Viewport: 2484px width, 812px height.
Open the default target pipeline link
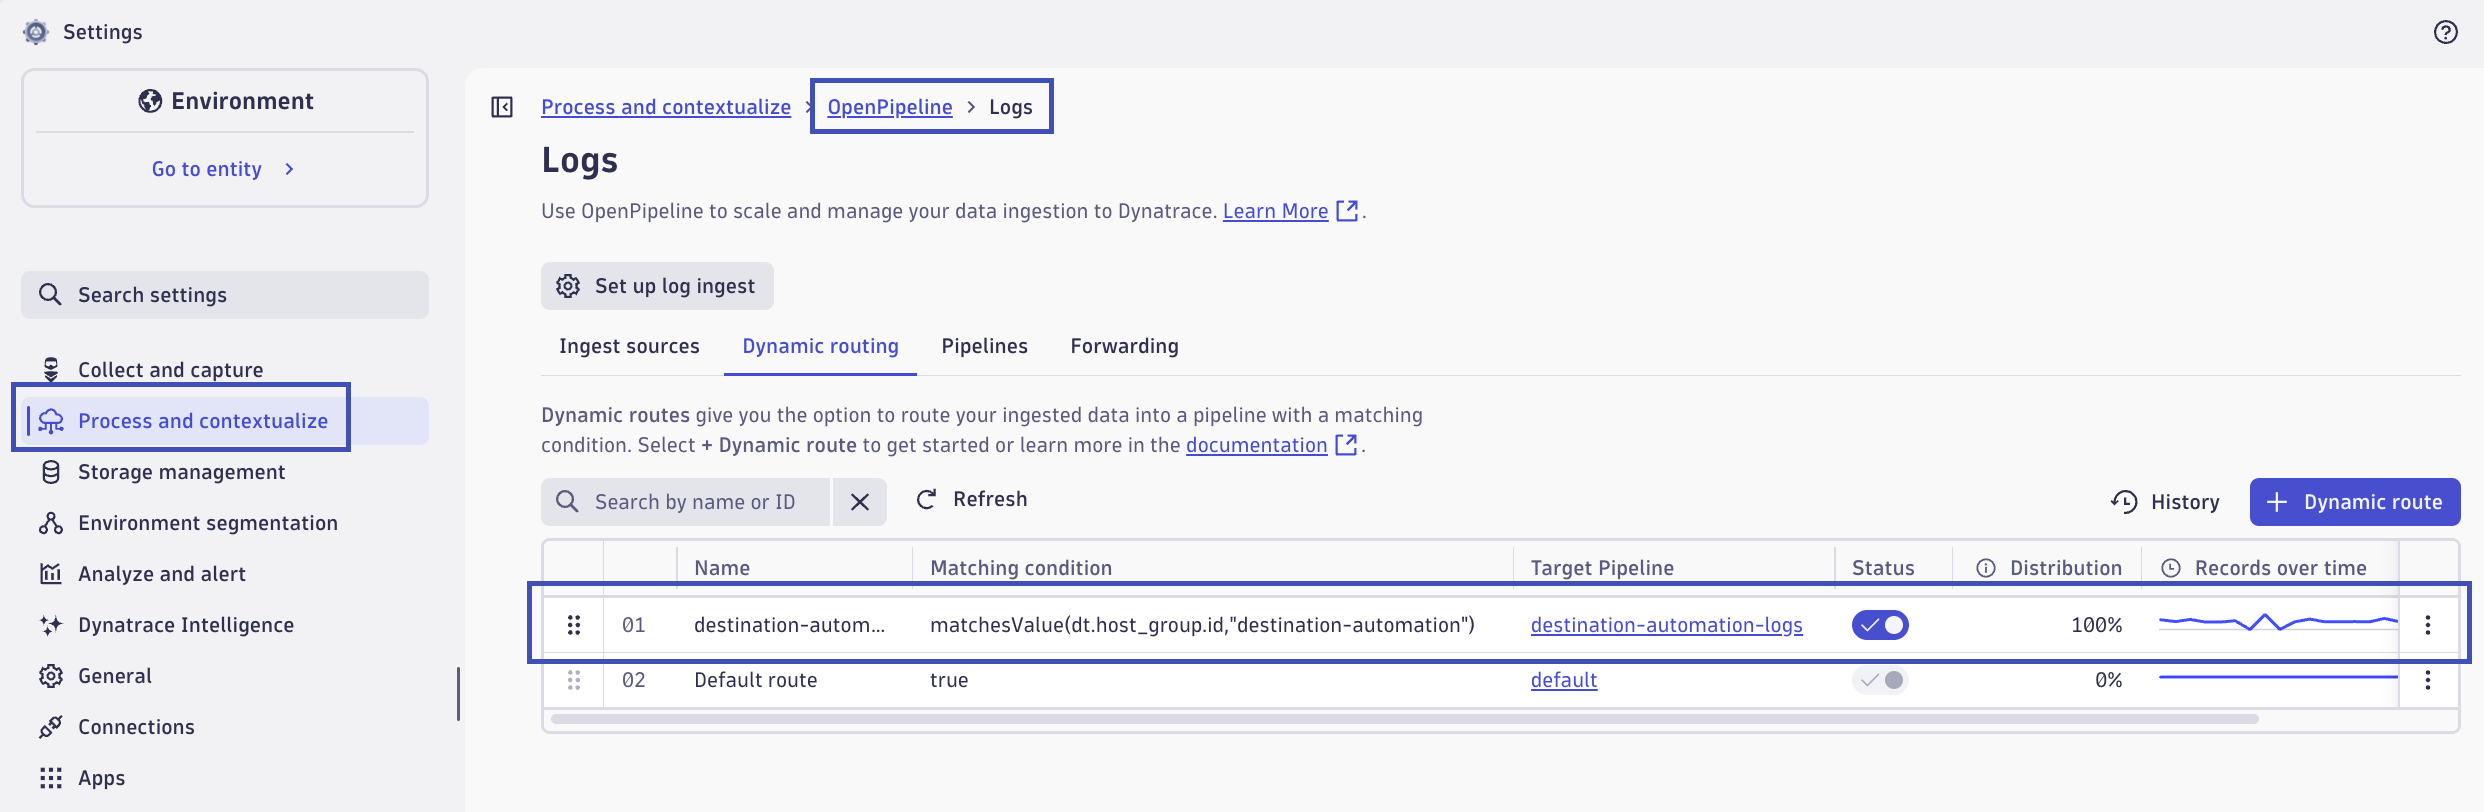click(1563, 680)
